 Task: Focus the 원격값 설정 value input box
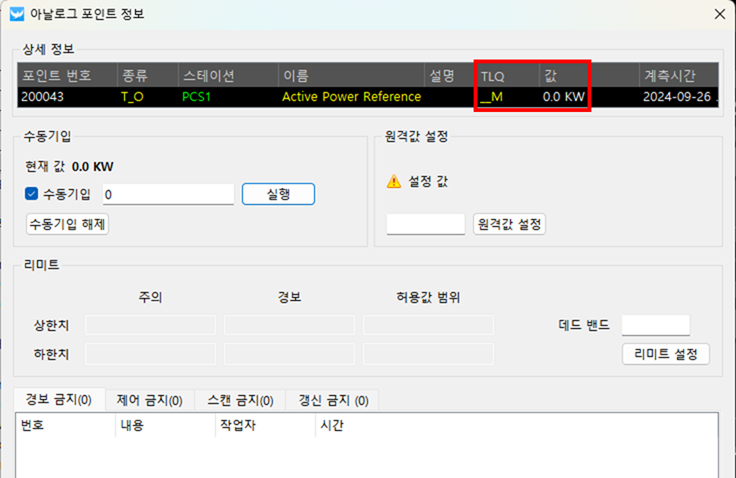(425, 224)
